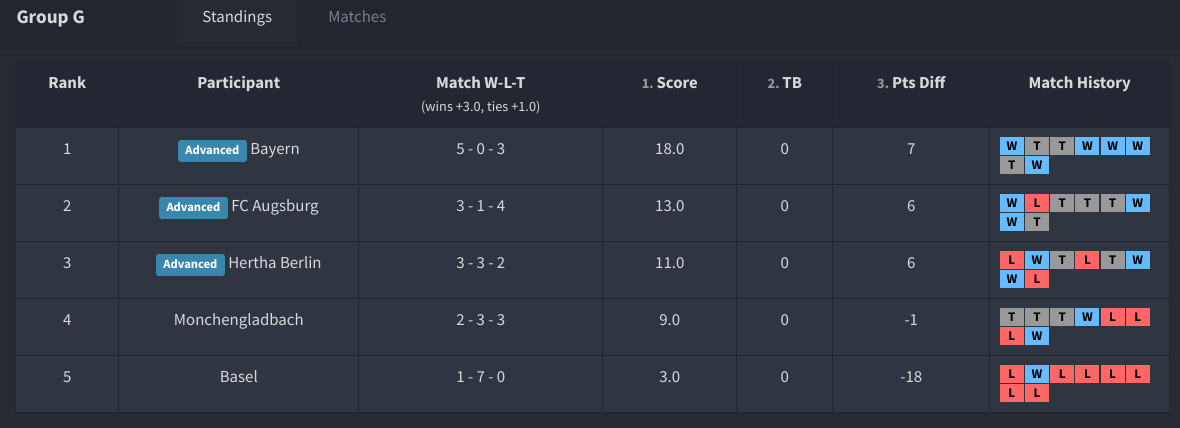This screenshot has height=428, width=1180.
Task: Click the Group G title
Action: tap(50, 17)
